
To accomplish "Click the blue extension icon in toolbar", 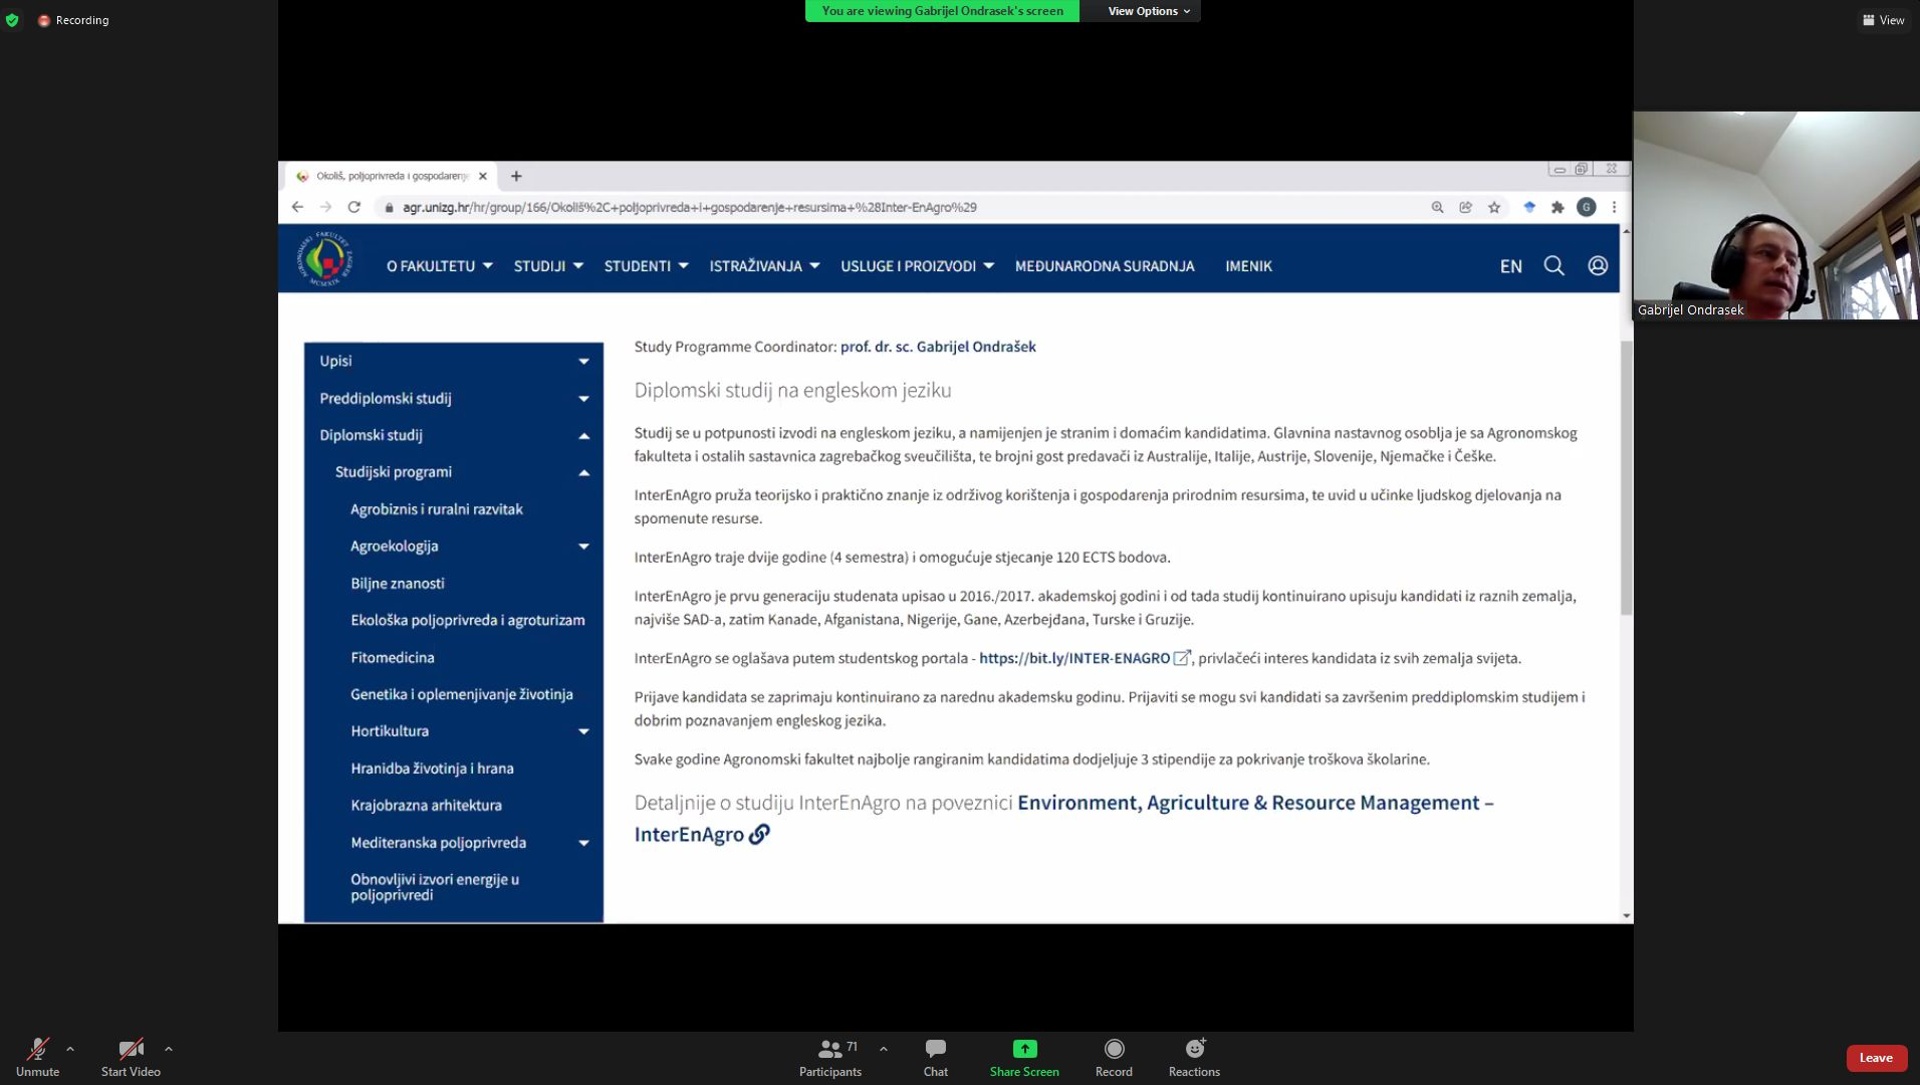I will [1529, 207].
